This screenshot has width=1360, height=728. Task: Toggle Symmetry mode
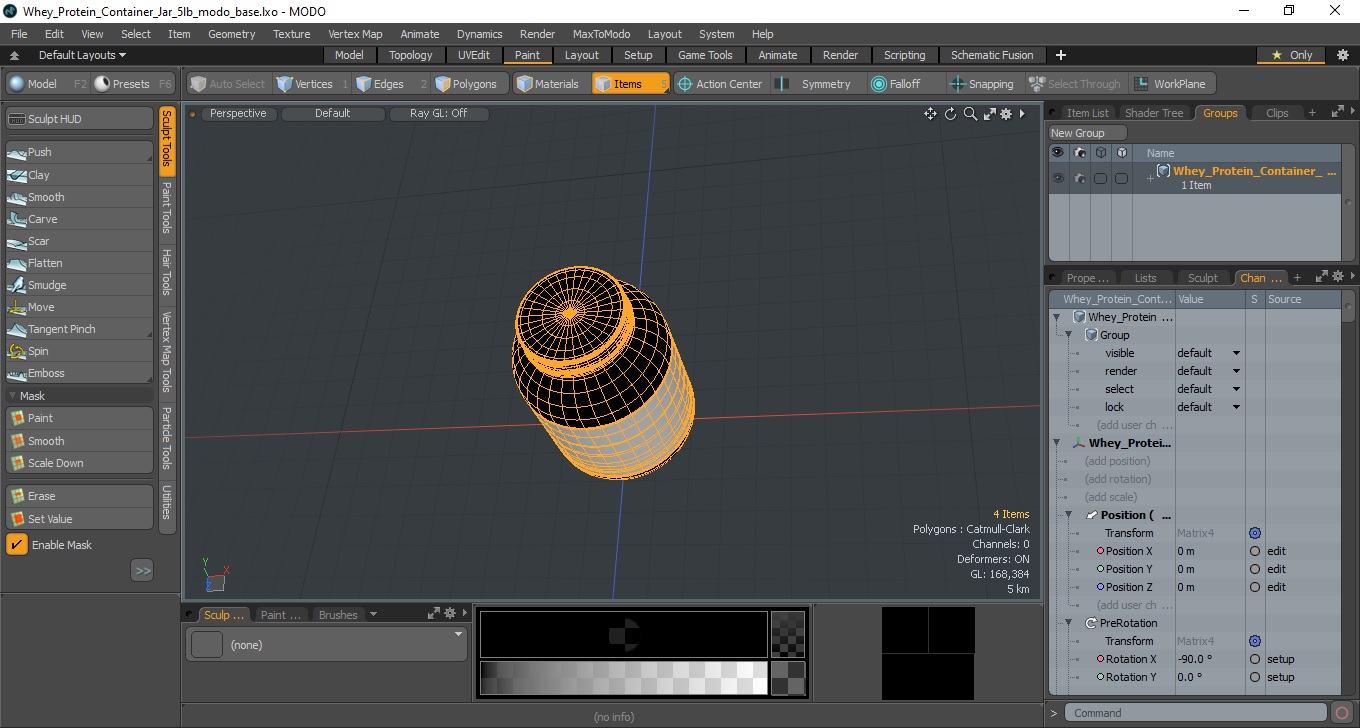[x=815, y=84]
